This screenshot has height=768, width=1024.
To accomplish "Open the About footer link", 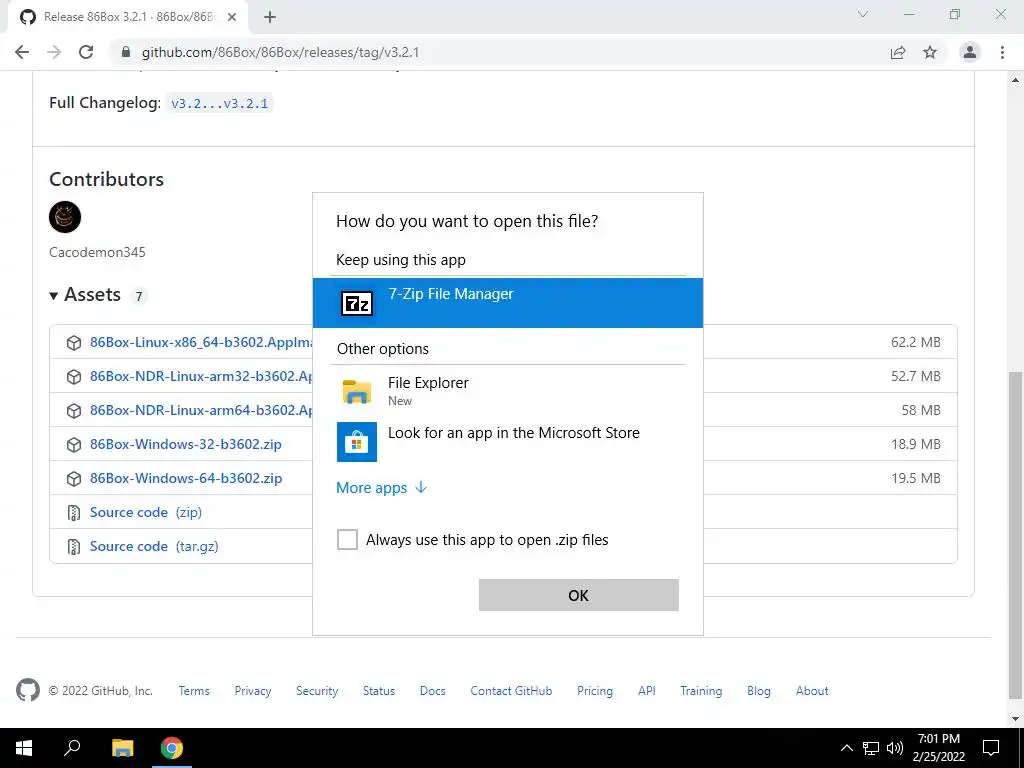I will click(812, 690).
